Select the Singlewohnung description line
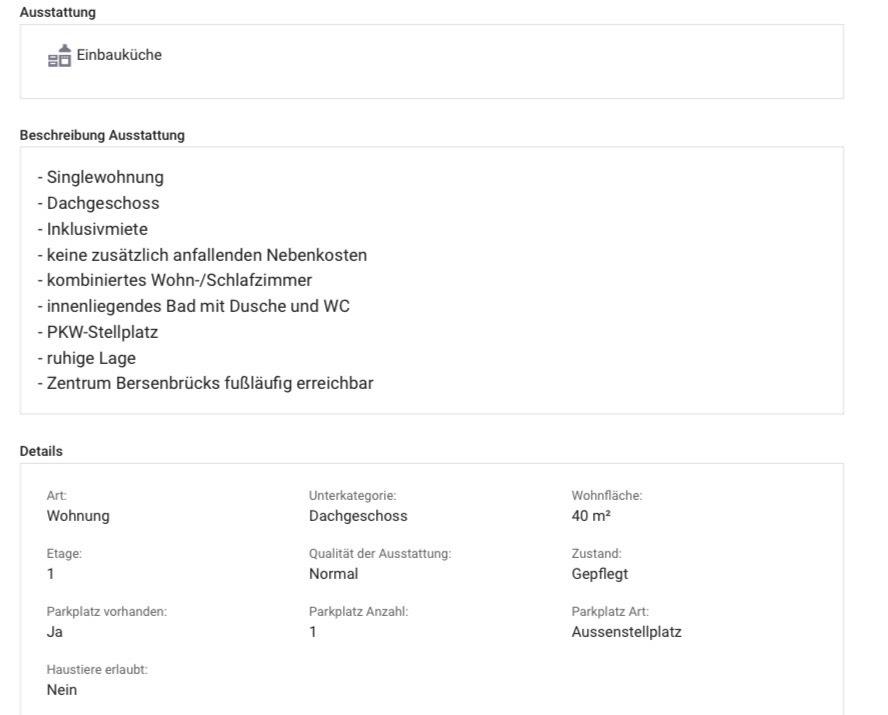The height and width of the screenshot is (715, 888). click(x=101, y=178)
